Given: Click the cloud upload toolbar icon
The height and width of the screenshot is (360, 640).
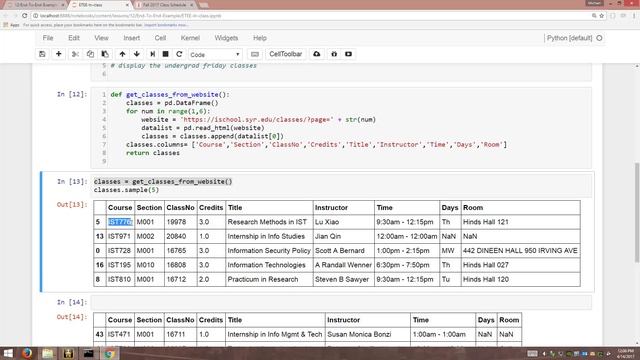Looking at the screenshot, I should coord(317,54).
